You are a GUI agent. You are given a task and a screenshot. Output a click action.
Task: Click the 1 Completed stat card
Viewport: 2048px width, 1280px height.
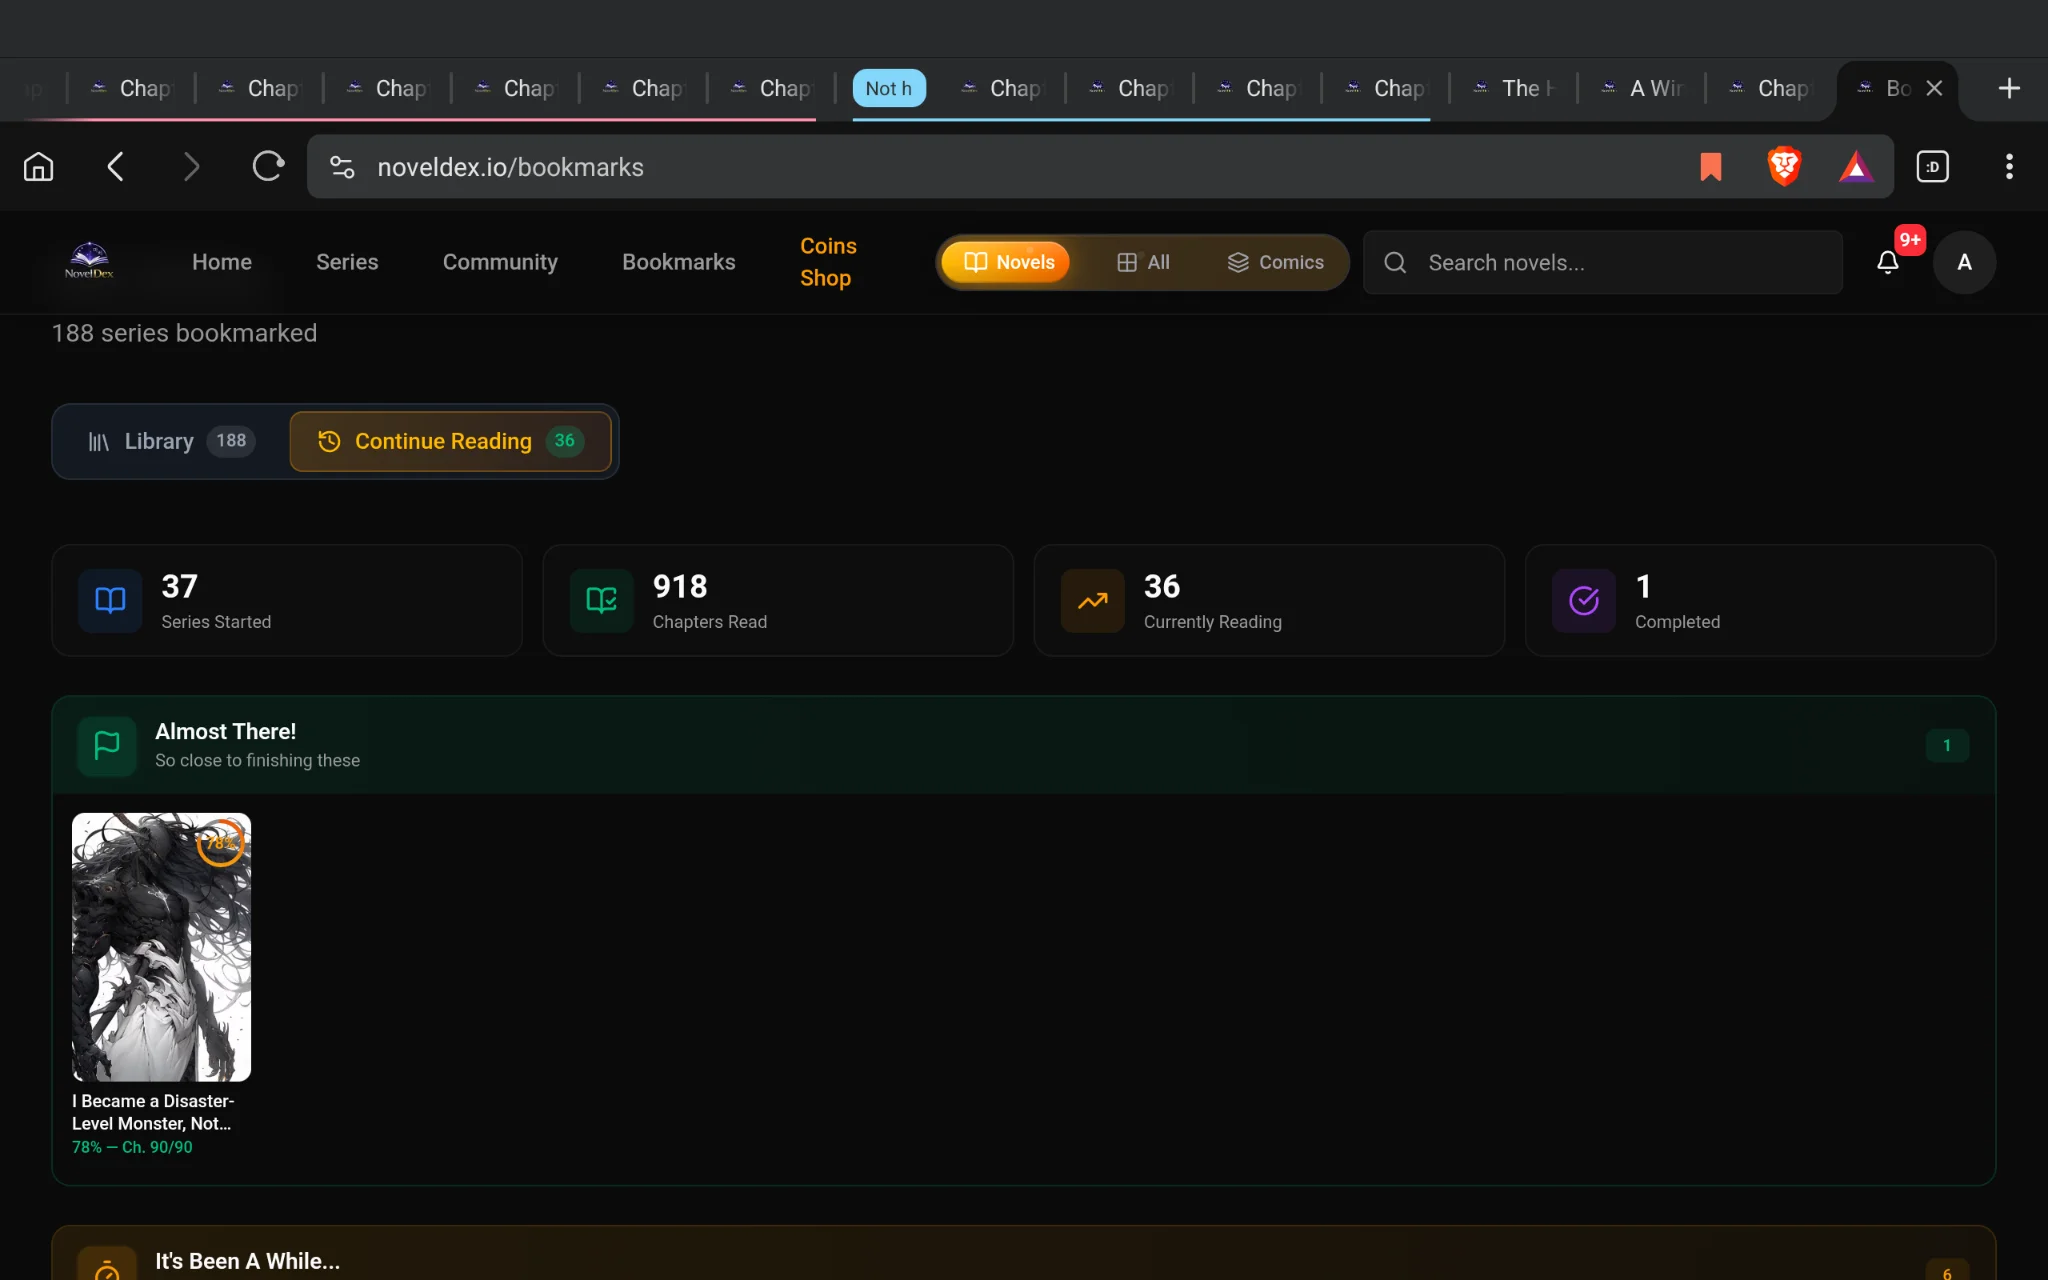click(1760, 600)
